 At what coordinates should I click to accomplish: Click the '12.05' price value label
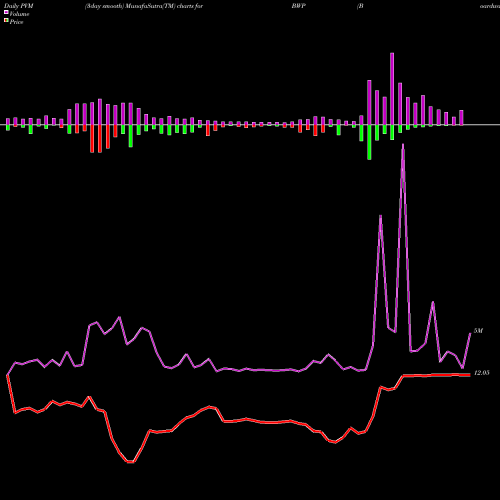481,373
